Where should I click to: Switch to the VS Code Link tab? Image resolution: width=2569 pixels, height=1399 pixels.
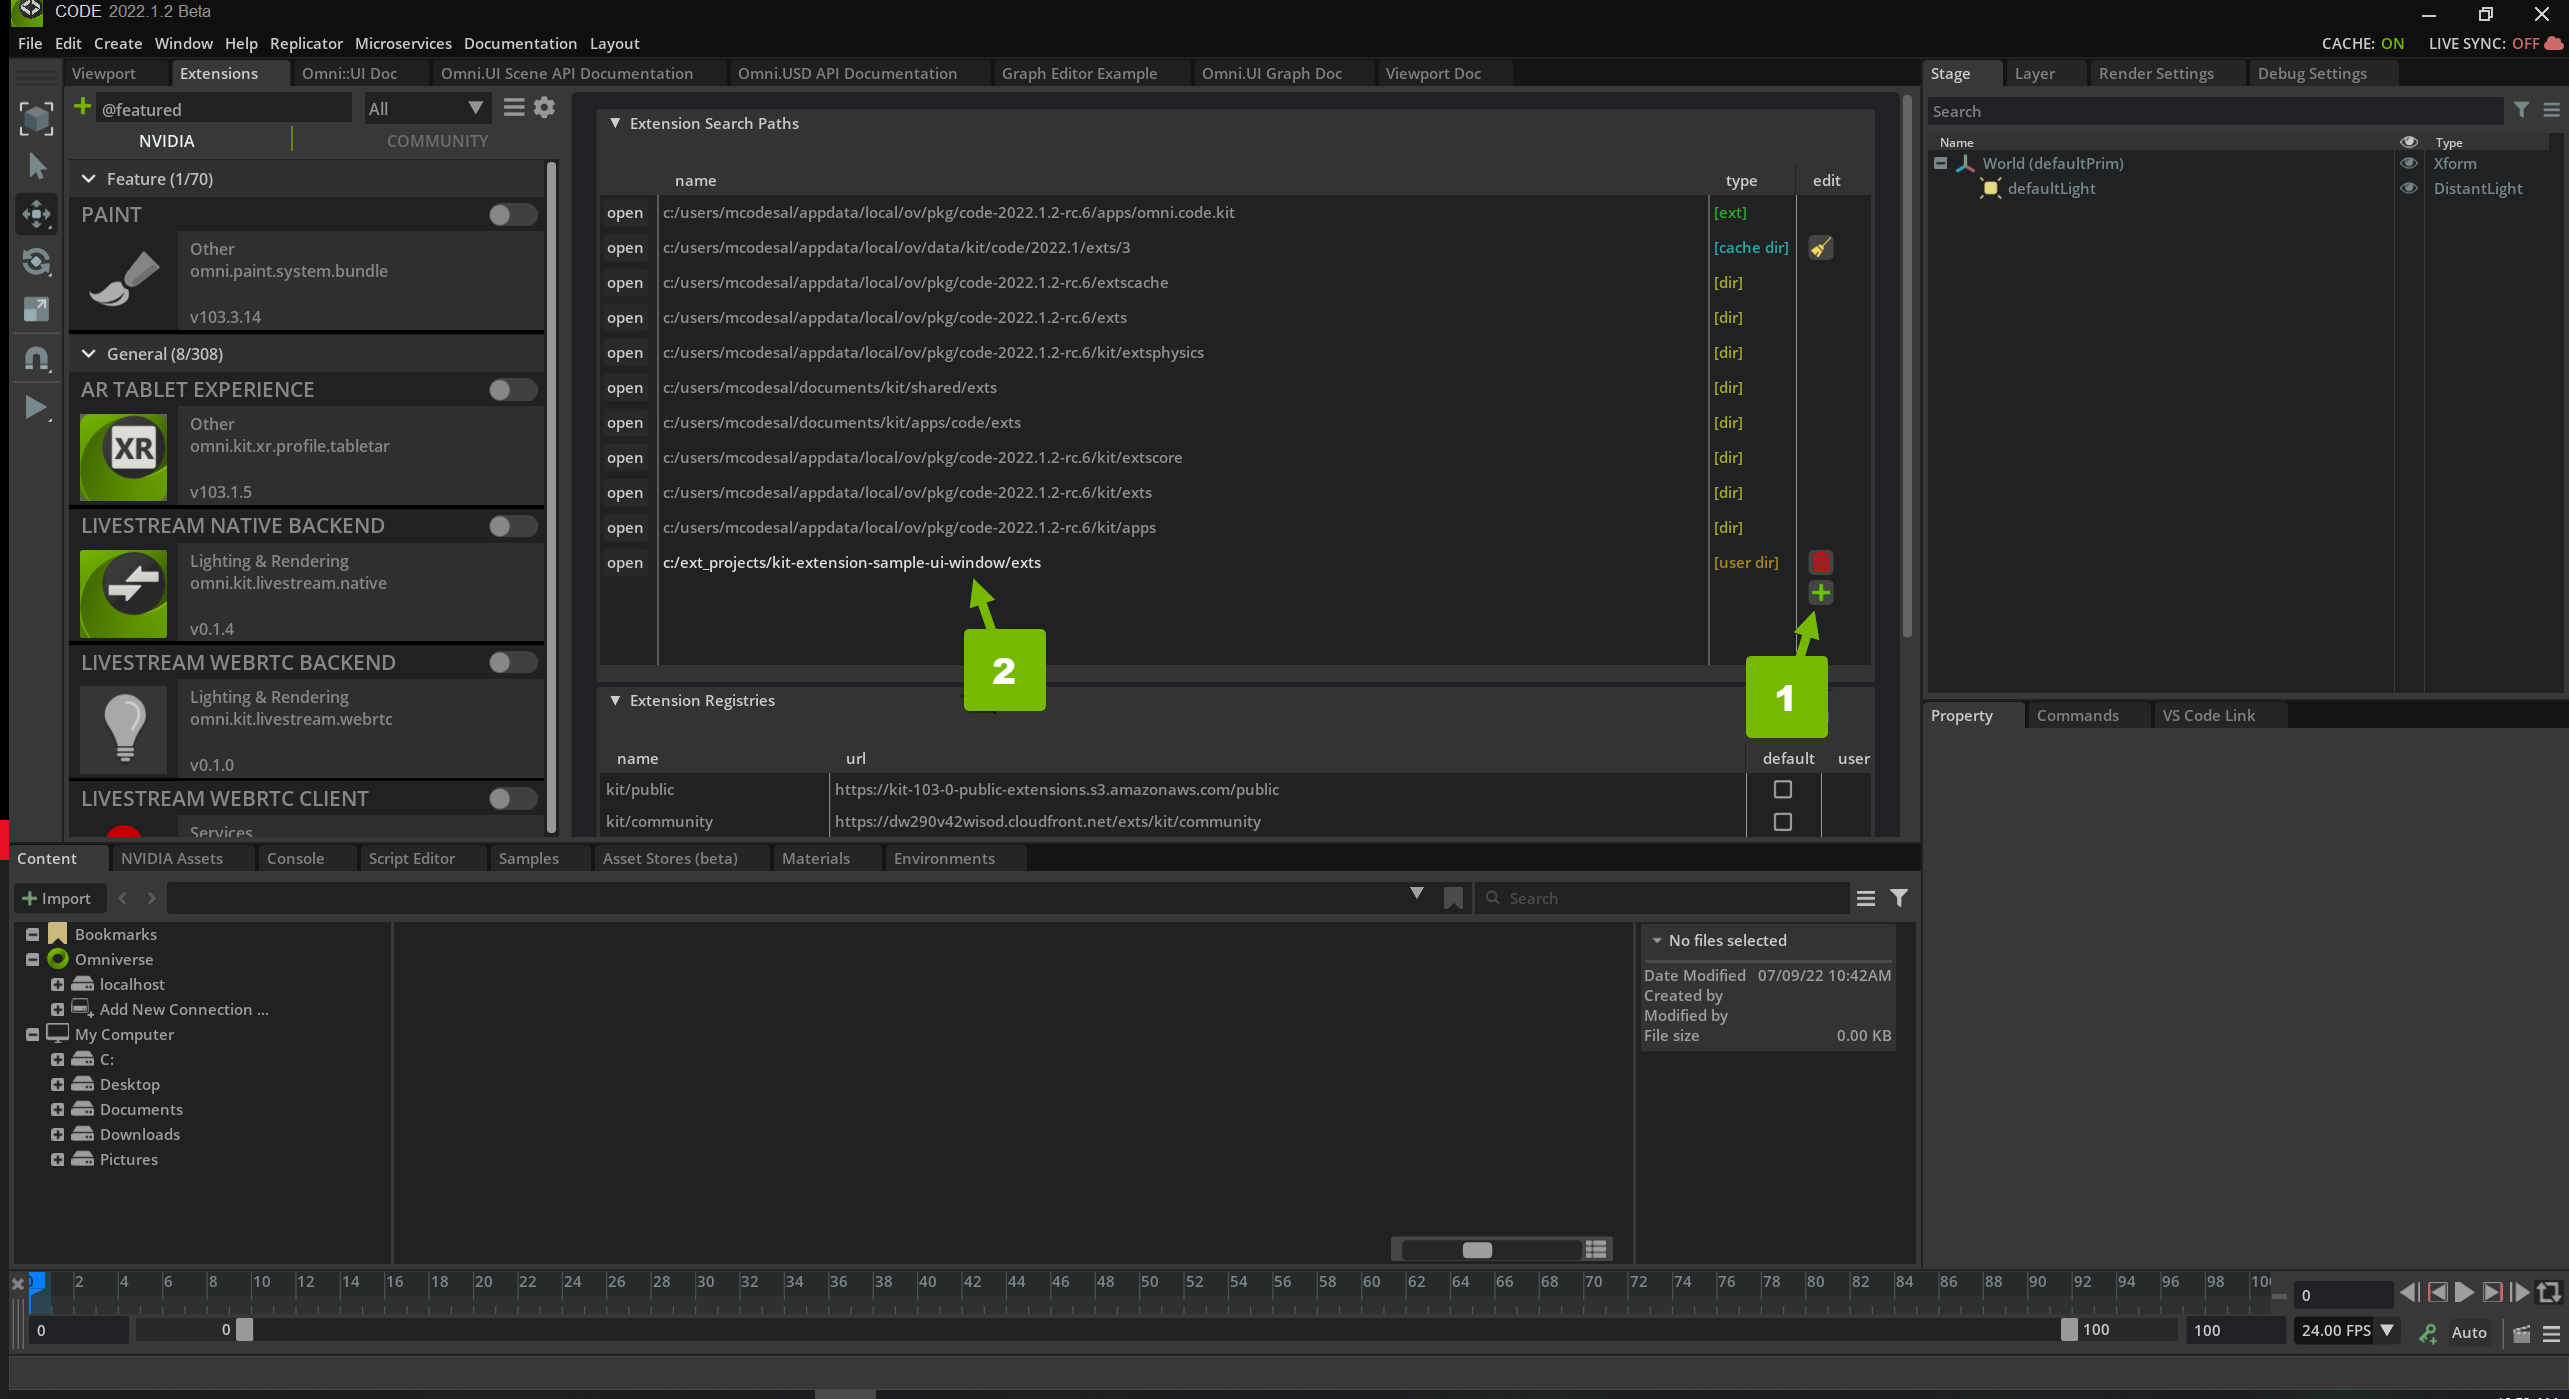(x=2208, y=716)
